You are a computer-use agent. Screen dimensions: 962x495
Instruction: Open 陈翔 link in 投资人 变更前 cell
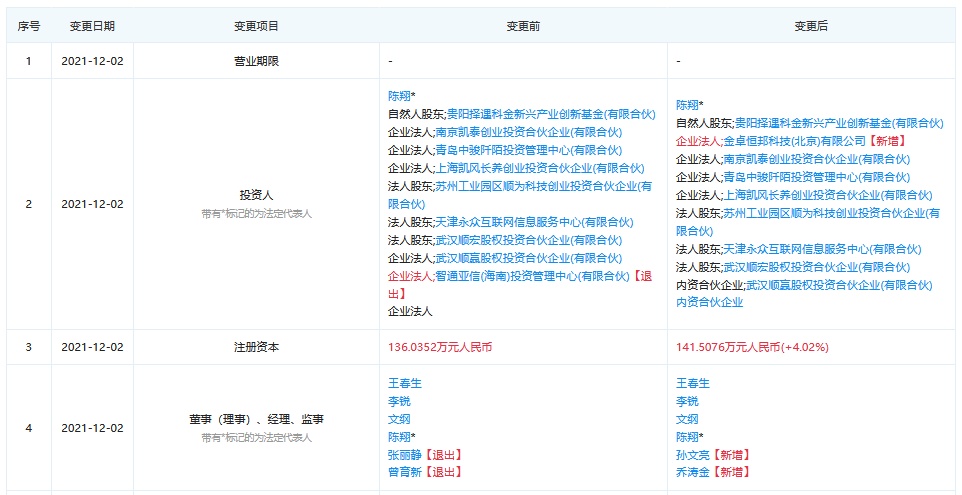pyautogui.click(x=399, y=96)
